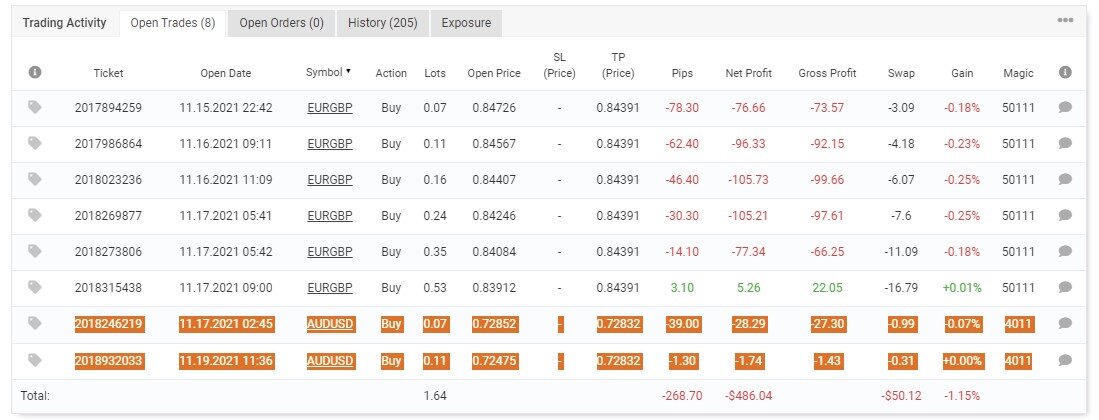Click the tag icon for ticket 2018315438

coord(35,287)
